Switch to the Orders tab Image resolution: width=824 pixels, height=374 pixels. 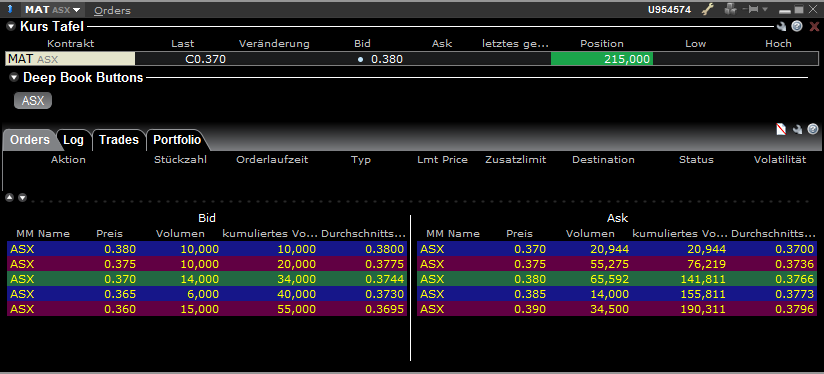(30, 140)
